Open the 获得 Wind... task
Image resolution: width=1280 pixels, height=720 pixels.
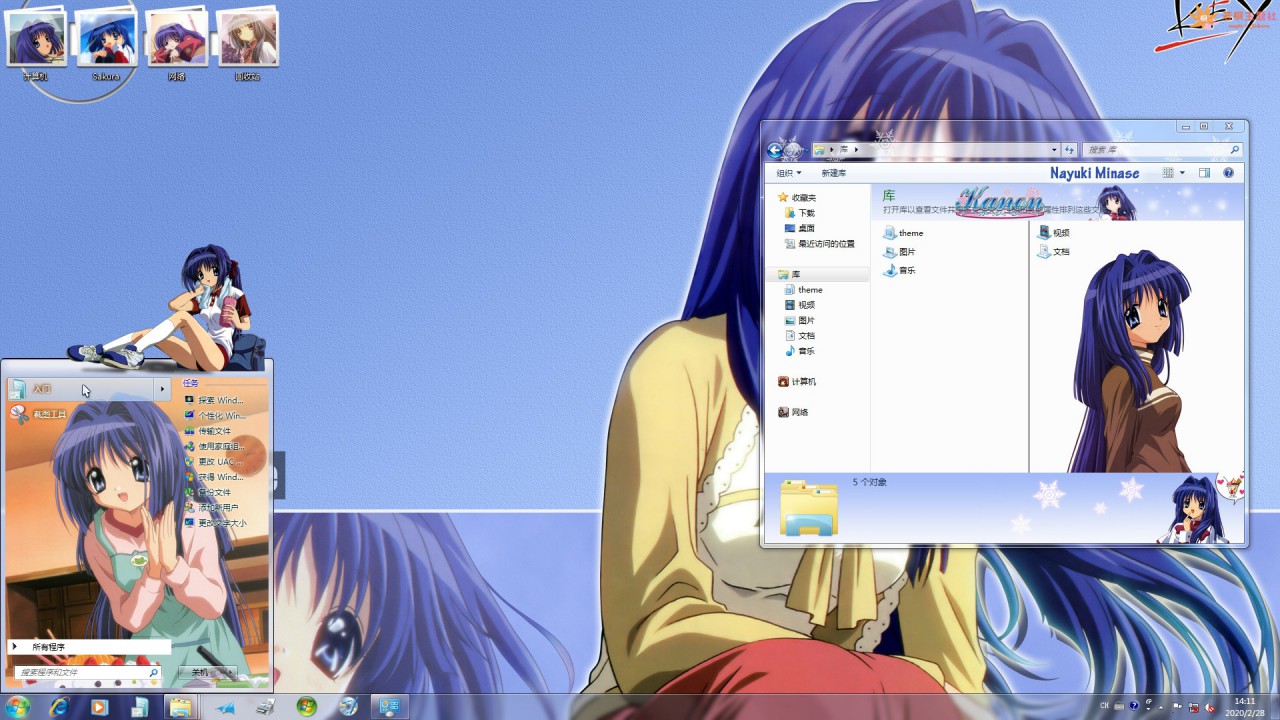(214, 477)
